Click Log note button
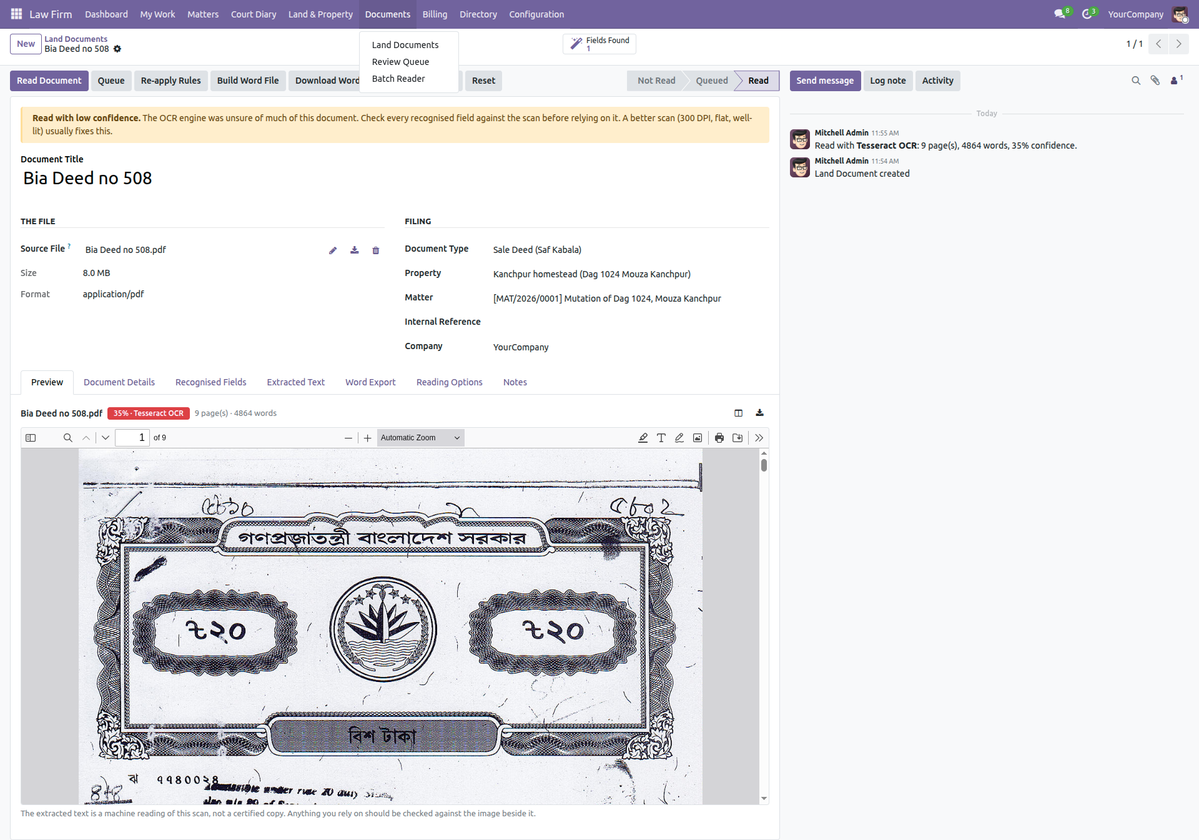1199x840 pixels. click(887, 80)
